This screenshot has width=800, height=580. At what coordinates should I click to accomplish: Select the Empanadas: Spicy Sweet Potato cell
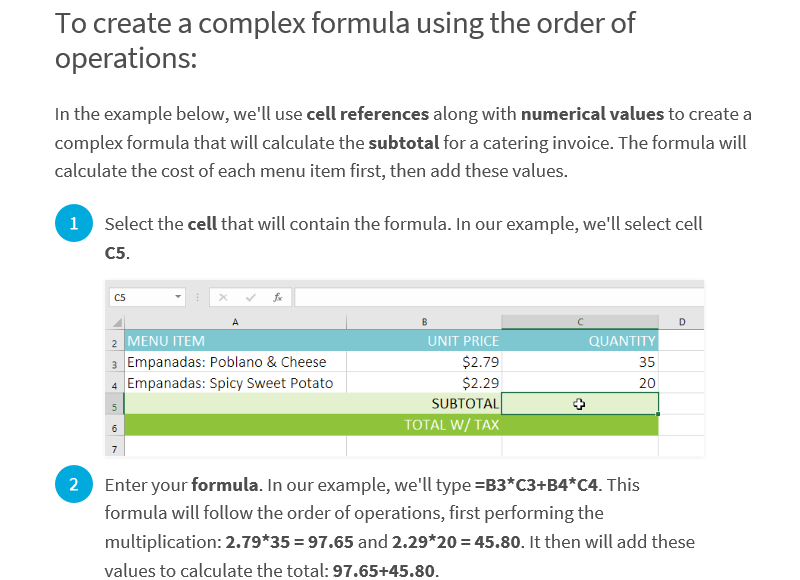235,383
